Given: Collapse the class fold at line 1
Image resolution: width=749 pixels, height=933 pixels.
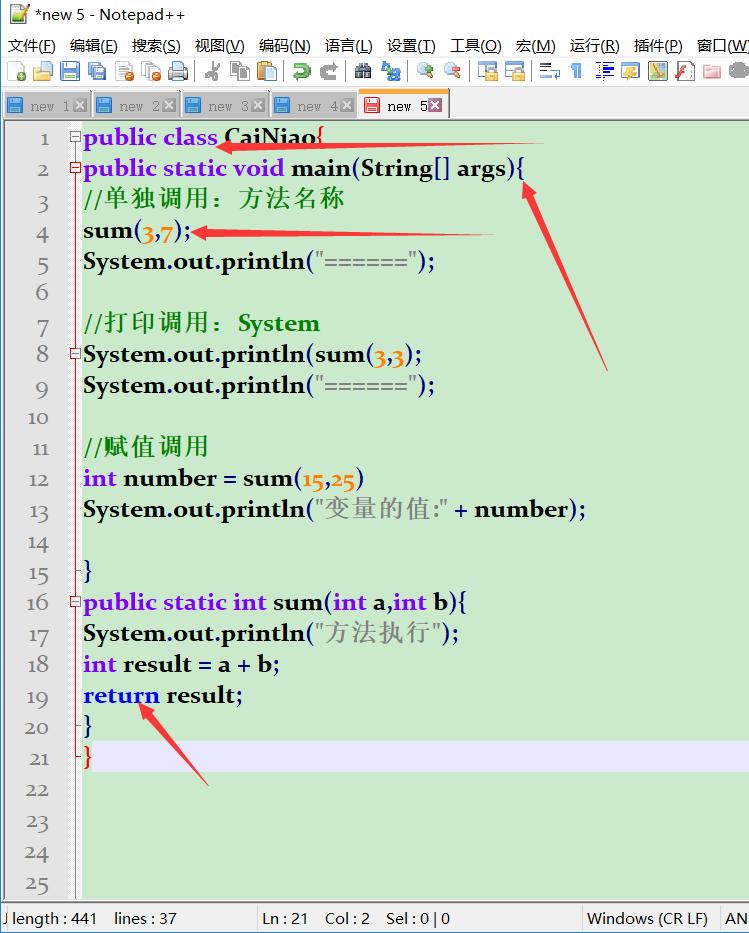Looking at the screenshot, I should 75,137.
